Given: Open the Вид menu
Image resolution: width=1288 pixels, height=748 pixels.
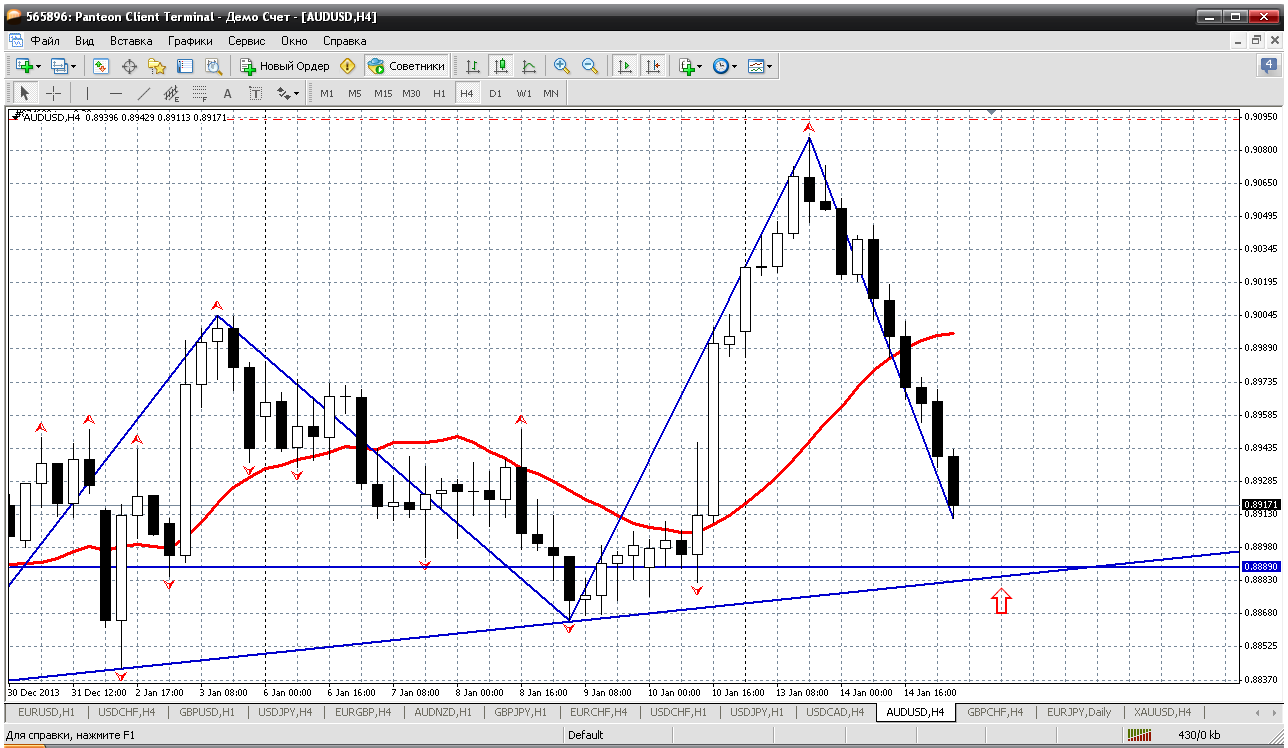Looking at the screenshot, I should tap(85, 41).
